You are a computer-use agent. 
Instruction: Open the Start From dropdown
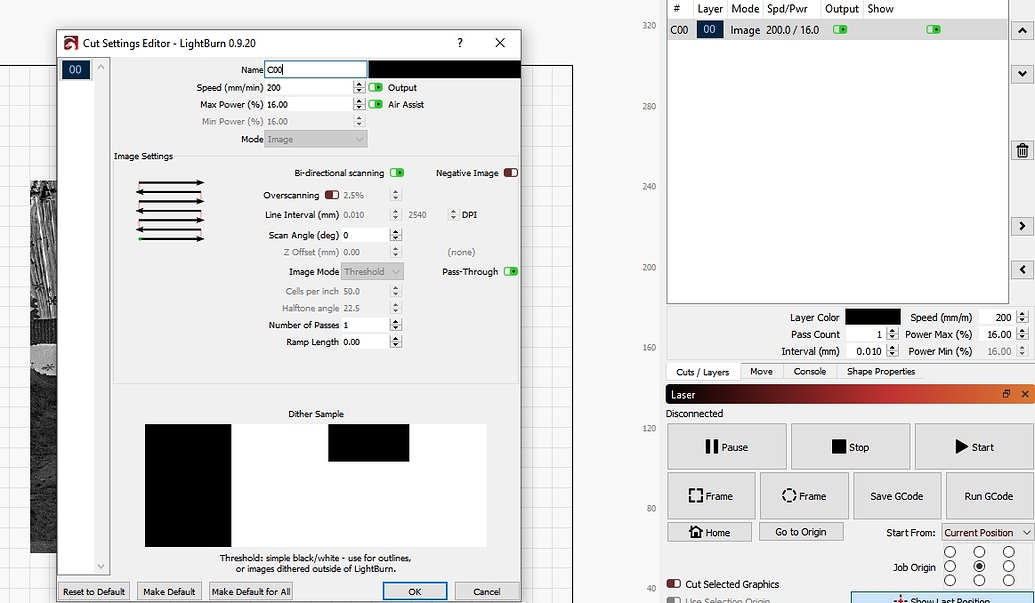click(987, 531)
